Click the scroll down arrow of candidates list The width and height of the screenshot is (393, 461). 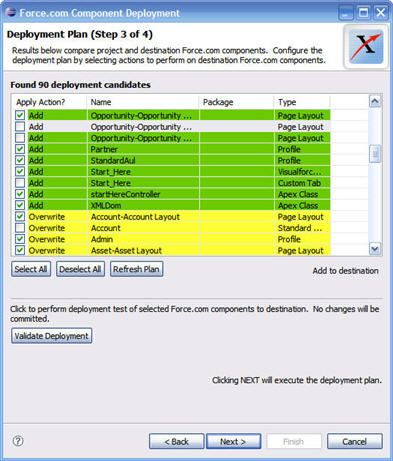tap(375, 249)
